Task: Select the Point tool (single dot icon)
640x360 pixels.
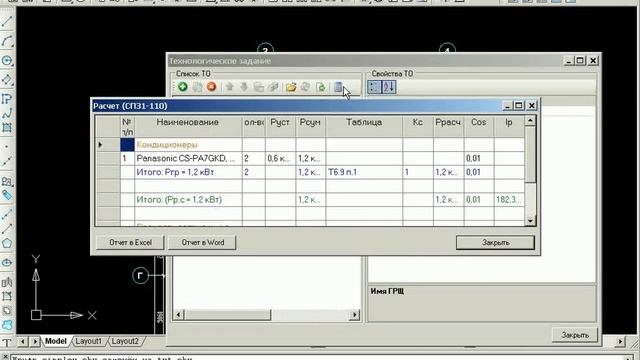Action: [7, 147]
